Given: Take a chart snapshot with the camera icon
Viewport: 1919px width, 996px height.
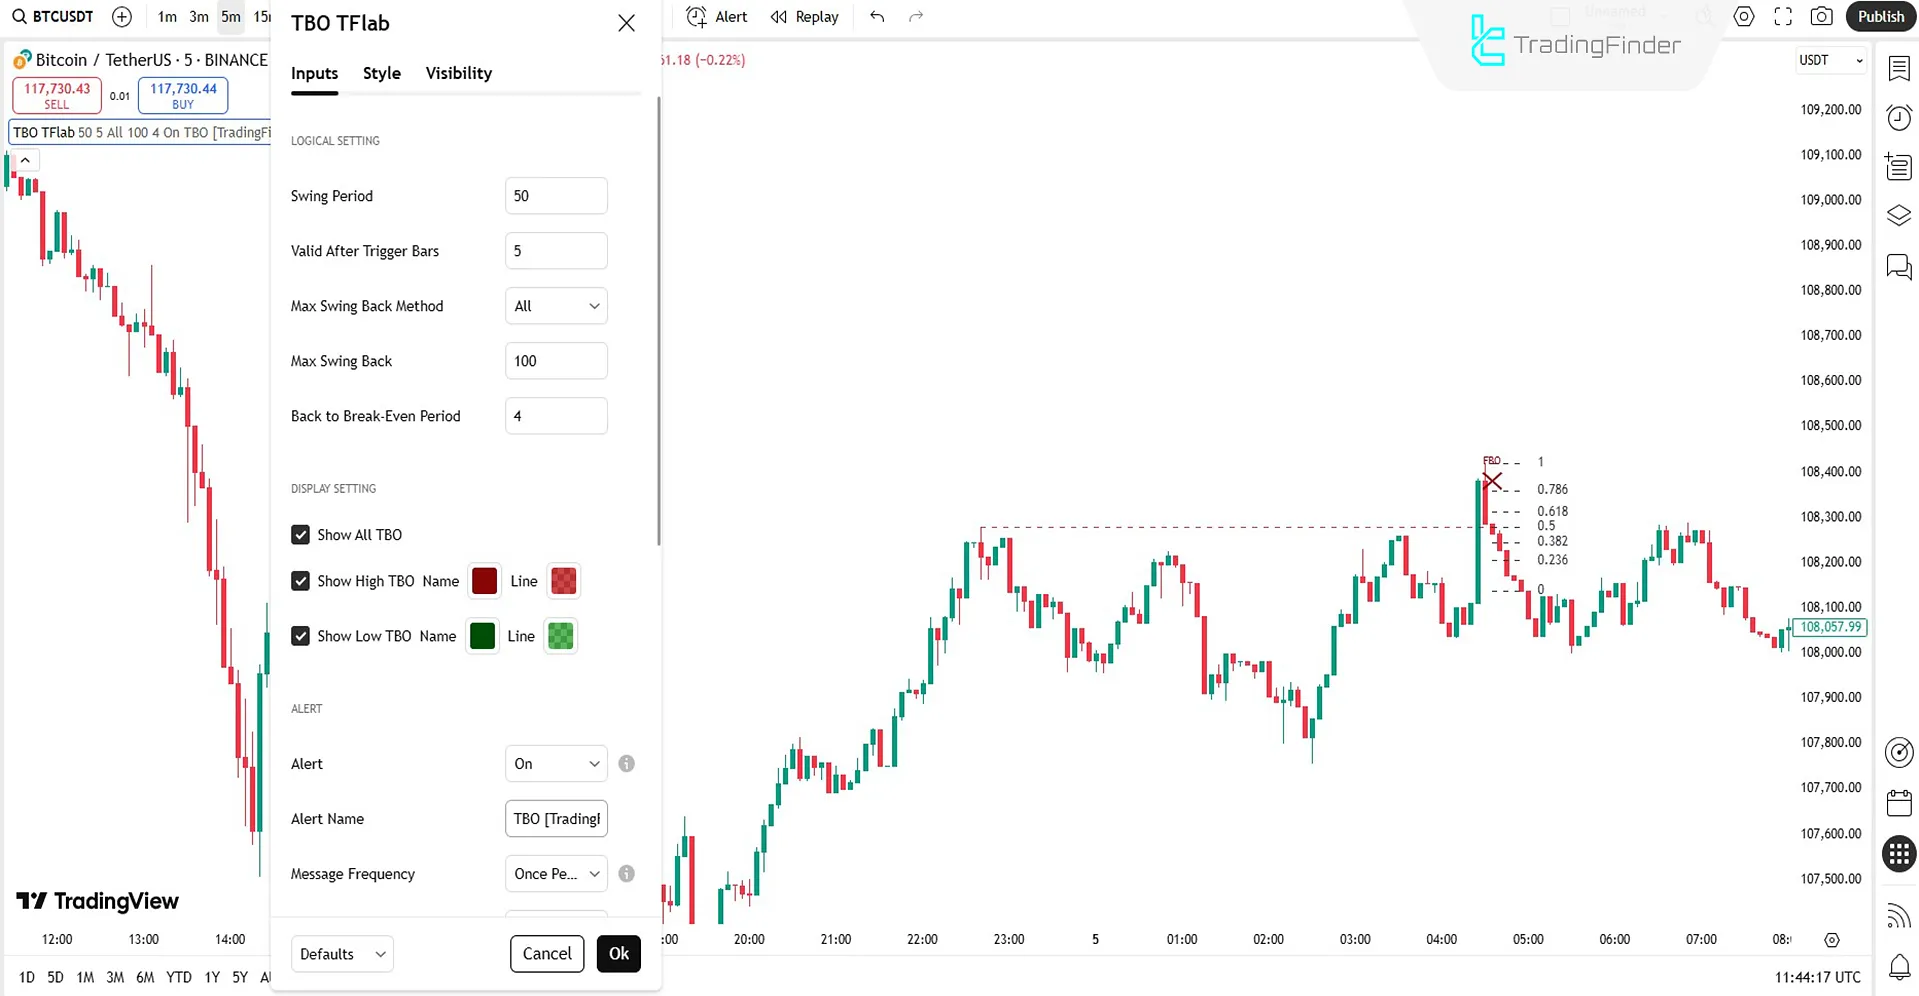Looking at the screenshot, I should 1822,16.
